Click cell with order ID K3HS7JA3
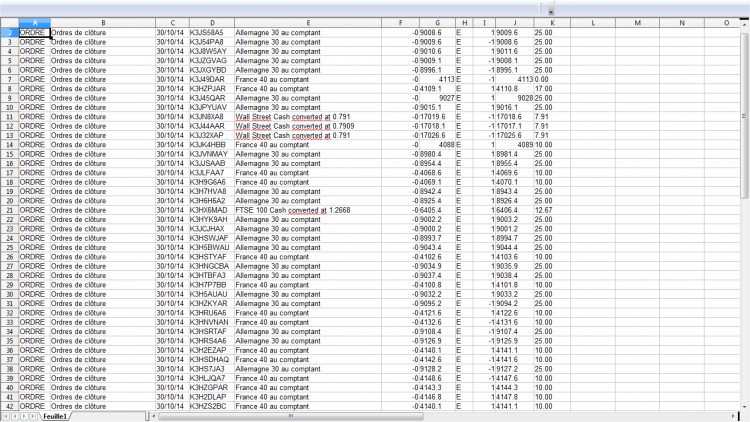Viewport: 750px width, 422px height. point(212,369)
